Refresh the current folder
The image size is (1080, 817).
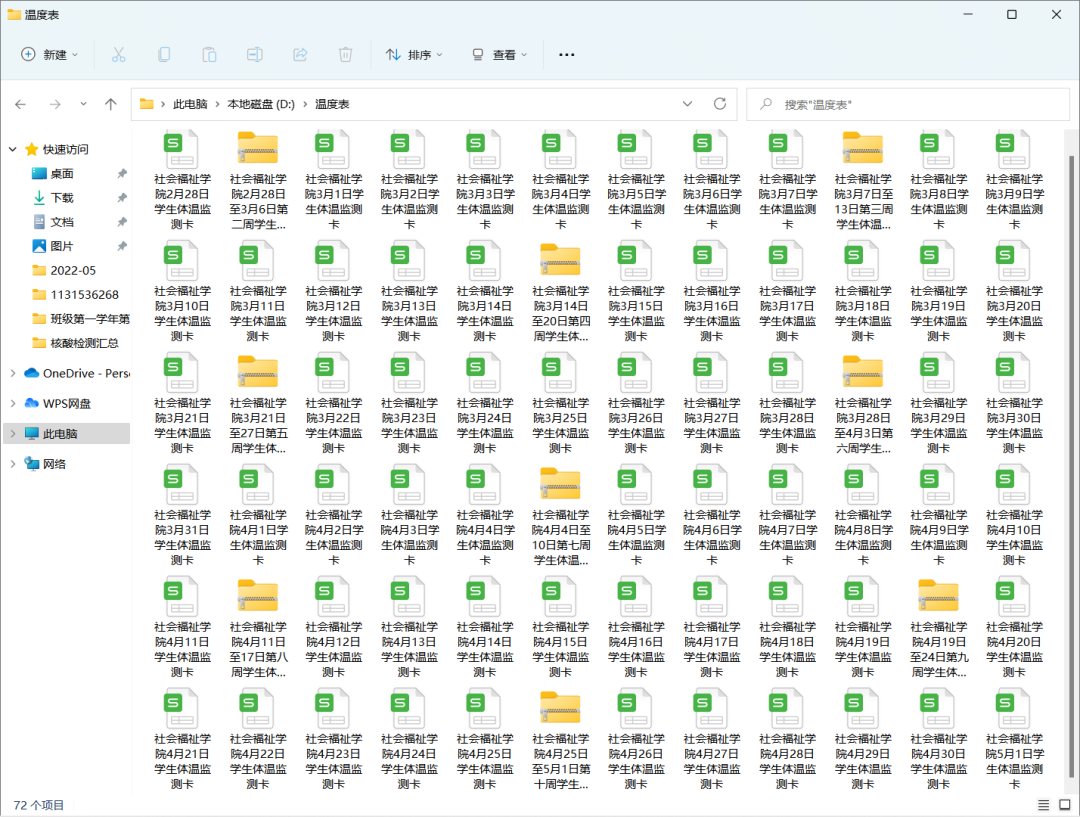(x=720, y=104)
